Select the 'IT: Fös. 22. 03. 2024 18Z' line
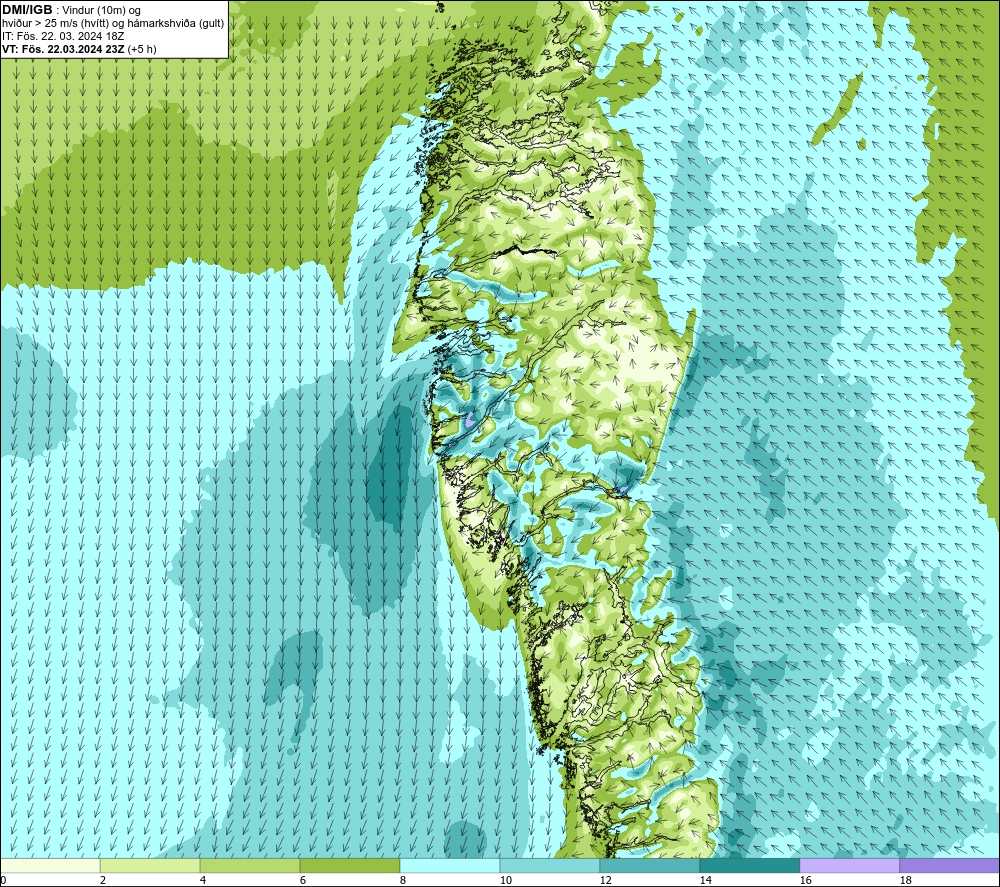The width and height of the screenshot is (1000, 887). (62, 36)
